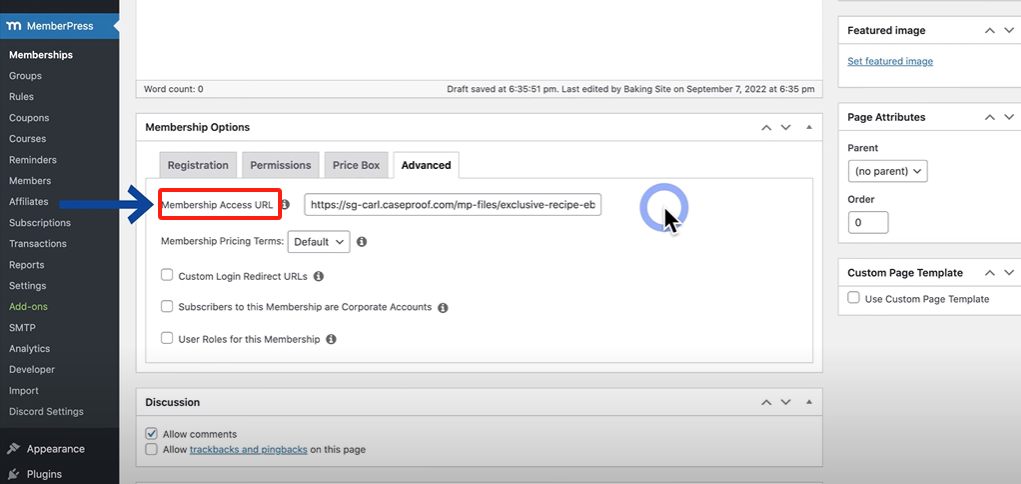Uncheck Allow comments checkbox
This screenshot has width=1021, height=484.
tap(152, 434)
